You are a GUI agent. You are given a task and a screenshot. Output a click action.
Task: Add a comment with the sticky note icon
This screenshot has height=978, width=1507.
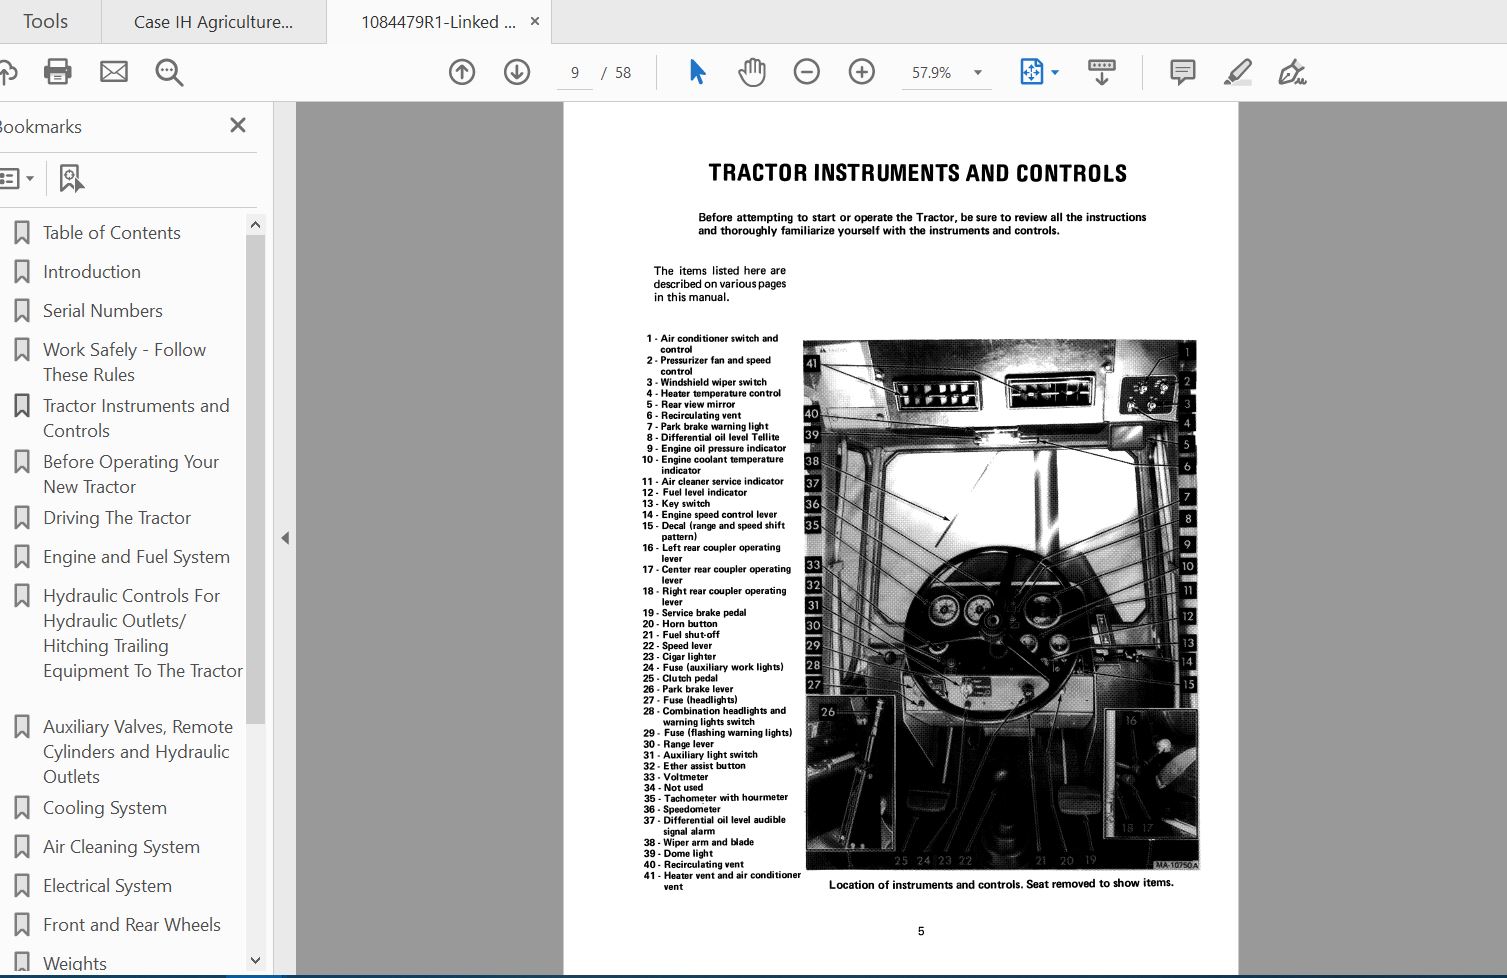pyautogui.click(x=1182, y=72)
